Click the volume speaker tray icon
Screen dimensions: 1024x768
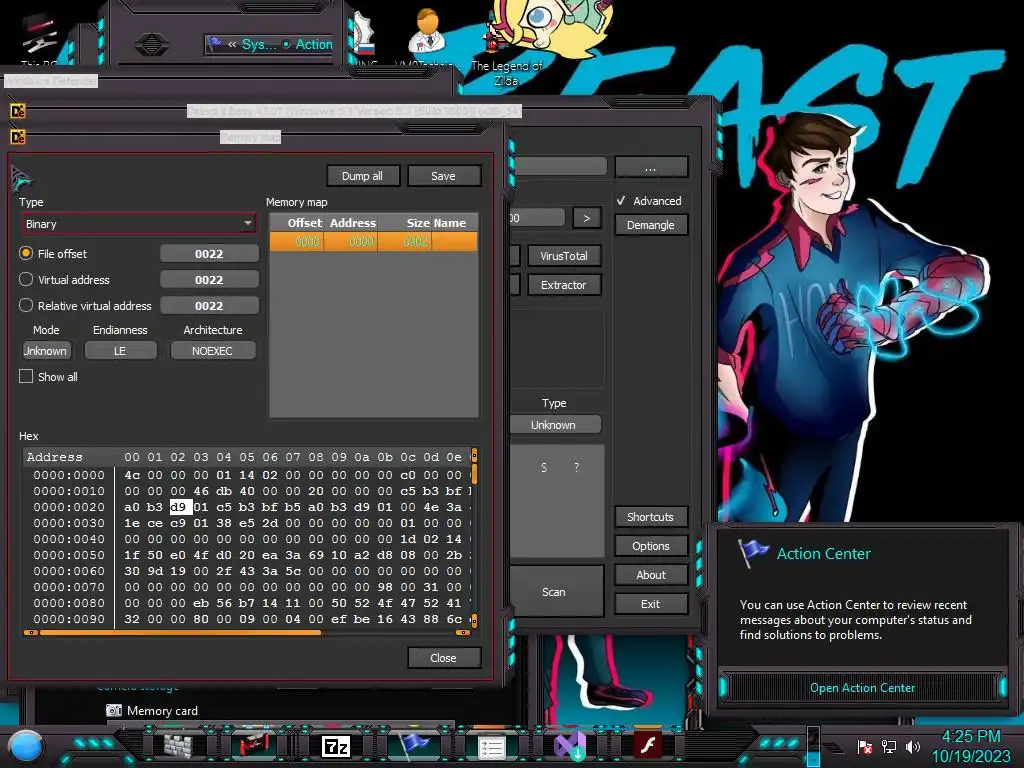(x=912, y=746)
